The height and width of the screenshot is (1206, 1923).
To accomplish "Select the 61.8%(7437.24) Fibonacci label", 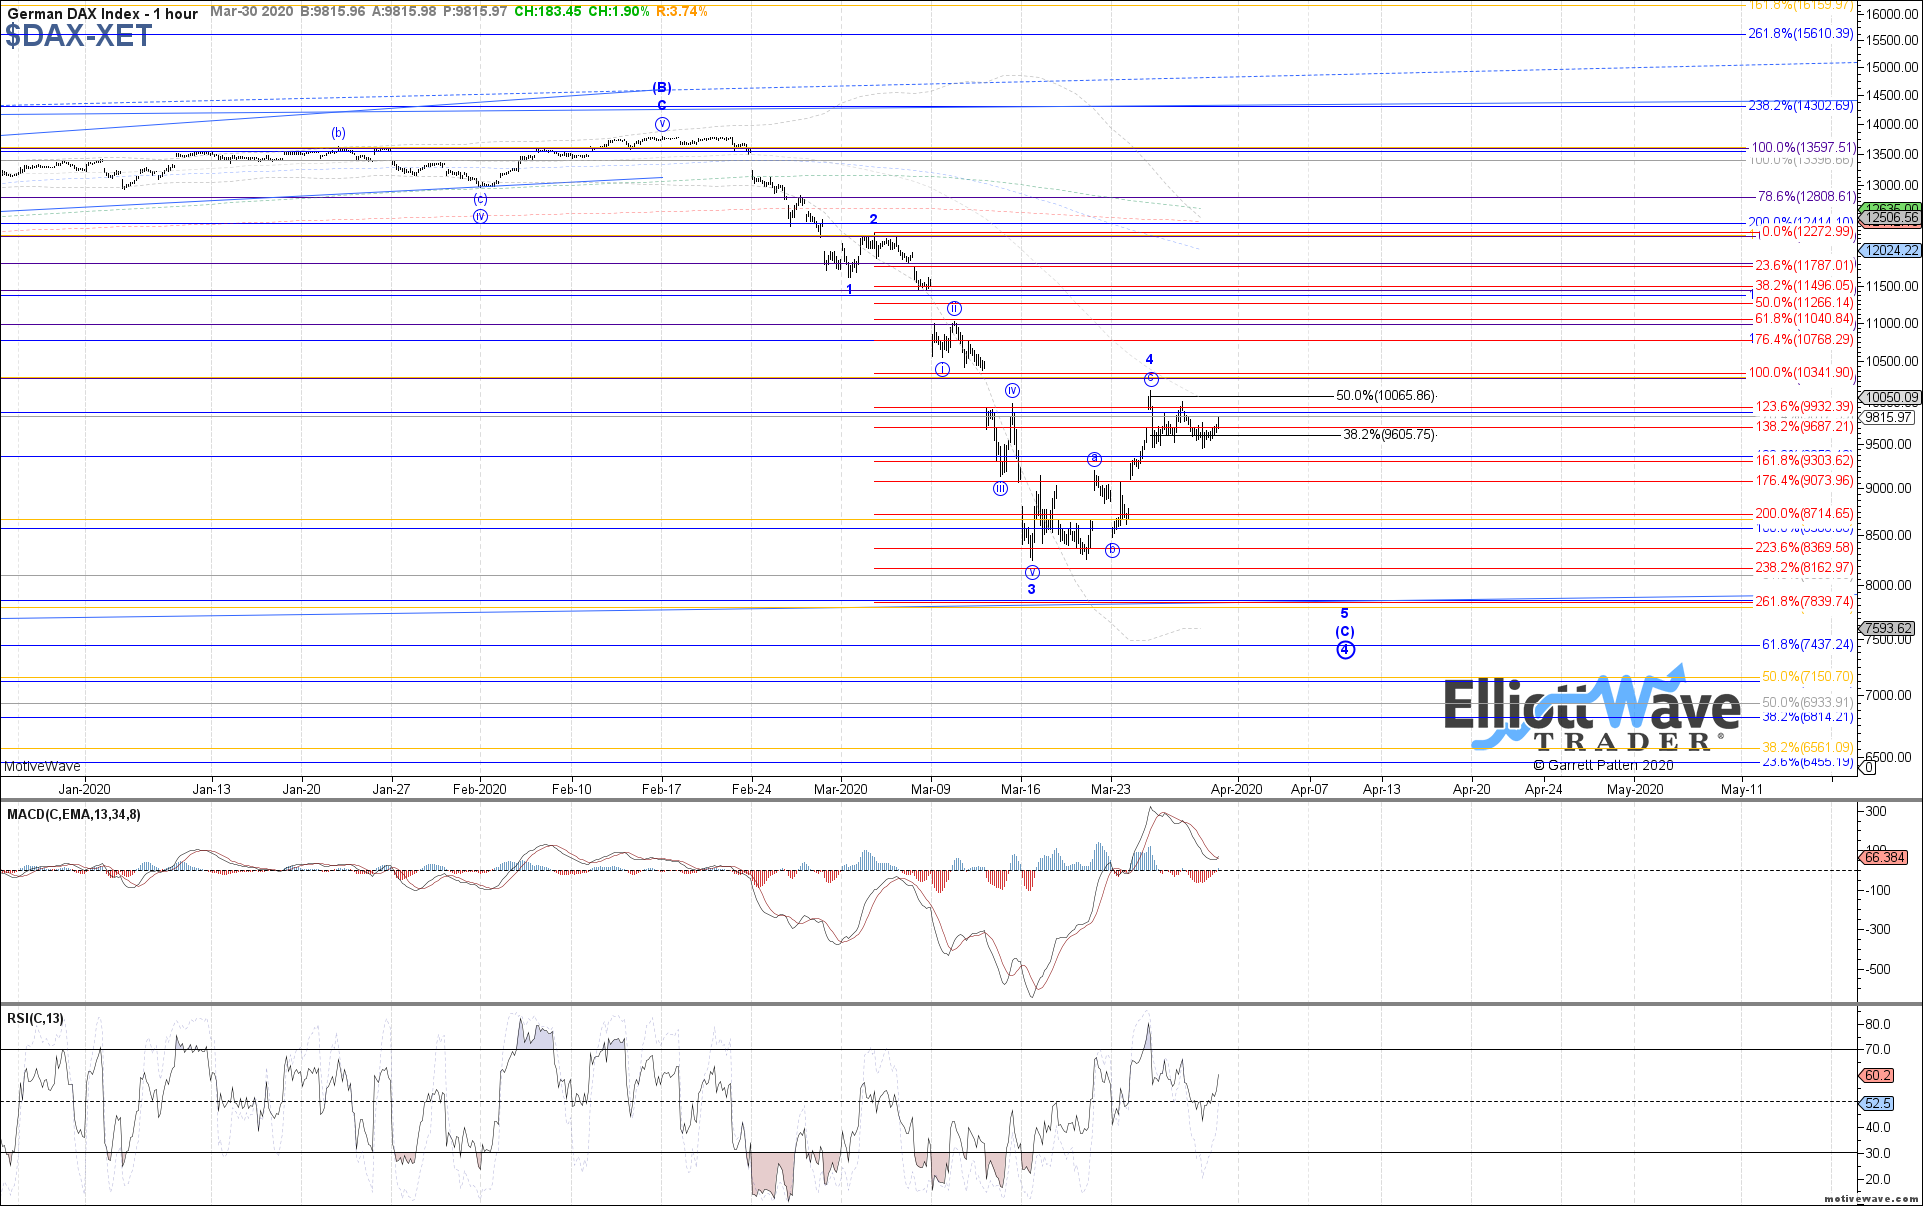I will pyautogui.click(x=1807, y=645).
